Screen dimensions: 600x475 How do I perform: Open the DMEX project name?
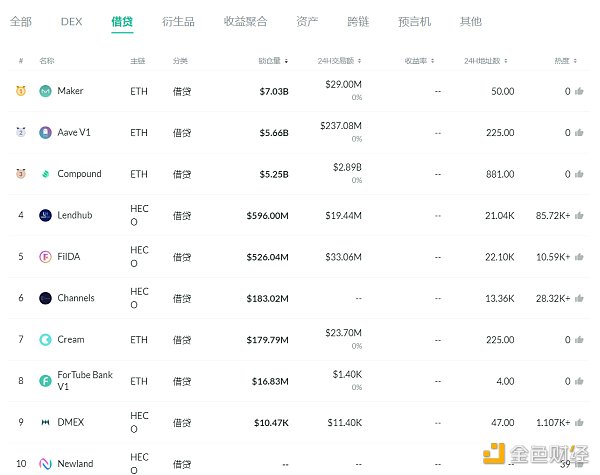click(70, 422)
